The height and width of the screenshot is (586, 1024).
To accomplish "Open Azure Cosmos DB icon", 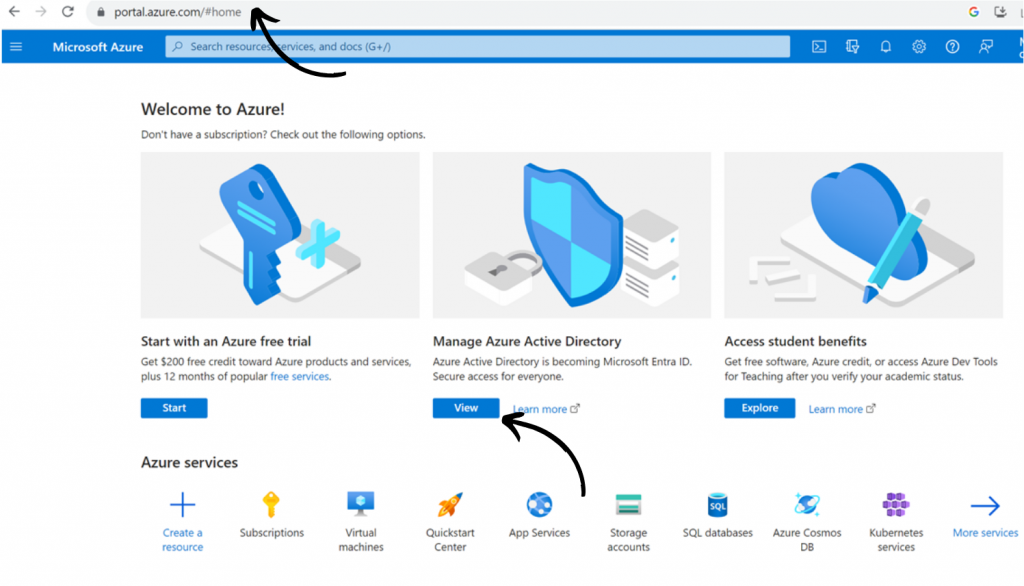I will click(x=807, y=504).
